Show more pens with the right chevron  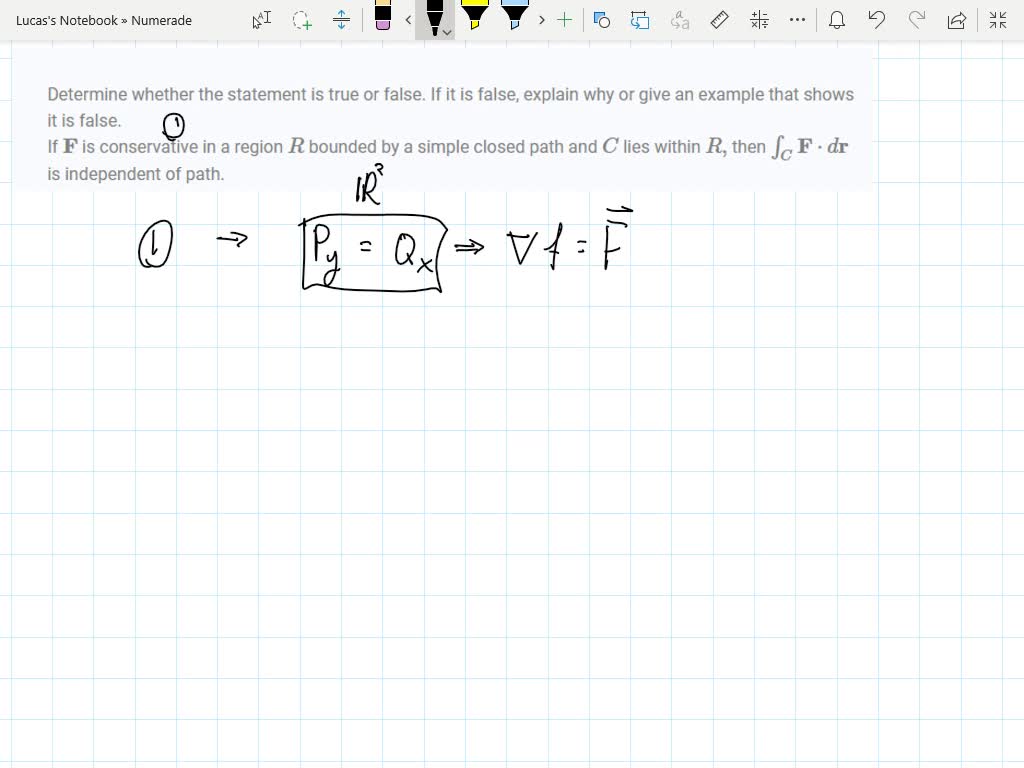tap(541, 20)
